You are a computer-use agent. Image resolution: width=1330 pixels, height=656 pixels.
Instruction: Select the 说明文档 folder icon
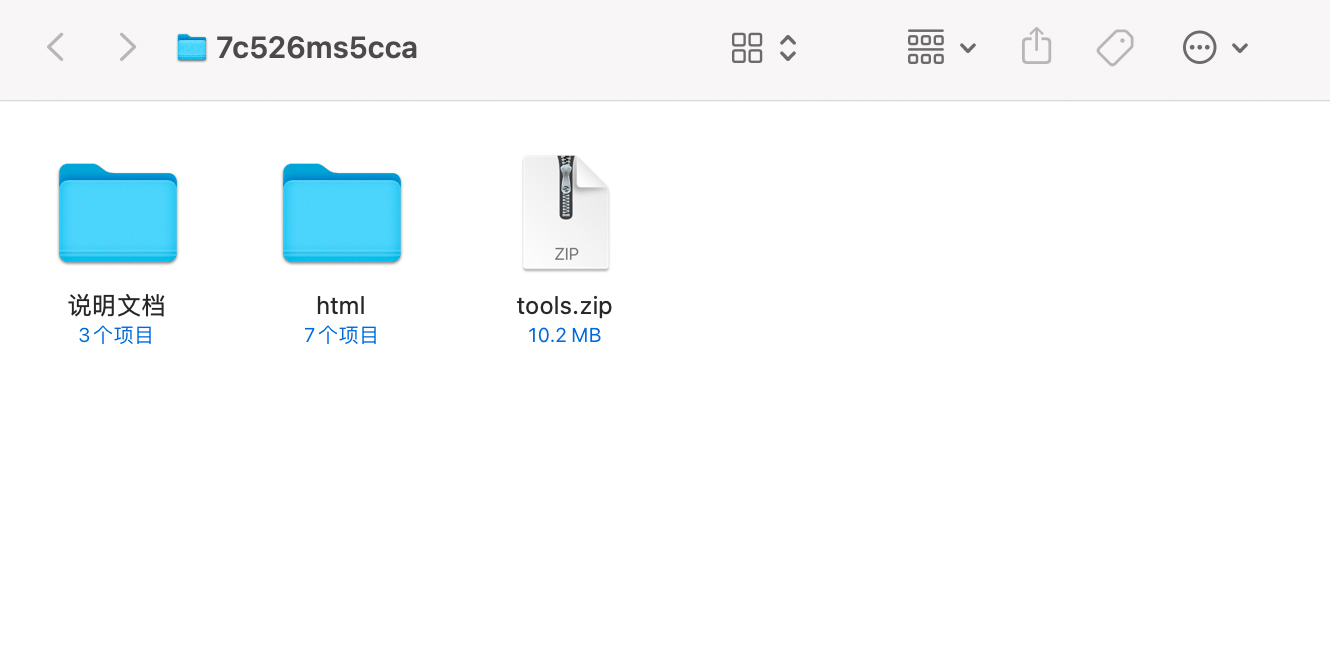pos(118,213)
